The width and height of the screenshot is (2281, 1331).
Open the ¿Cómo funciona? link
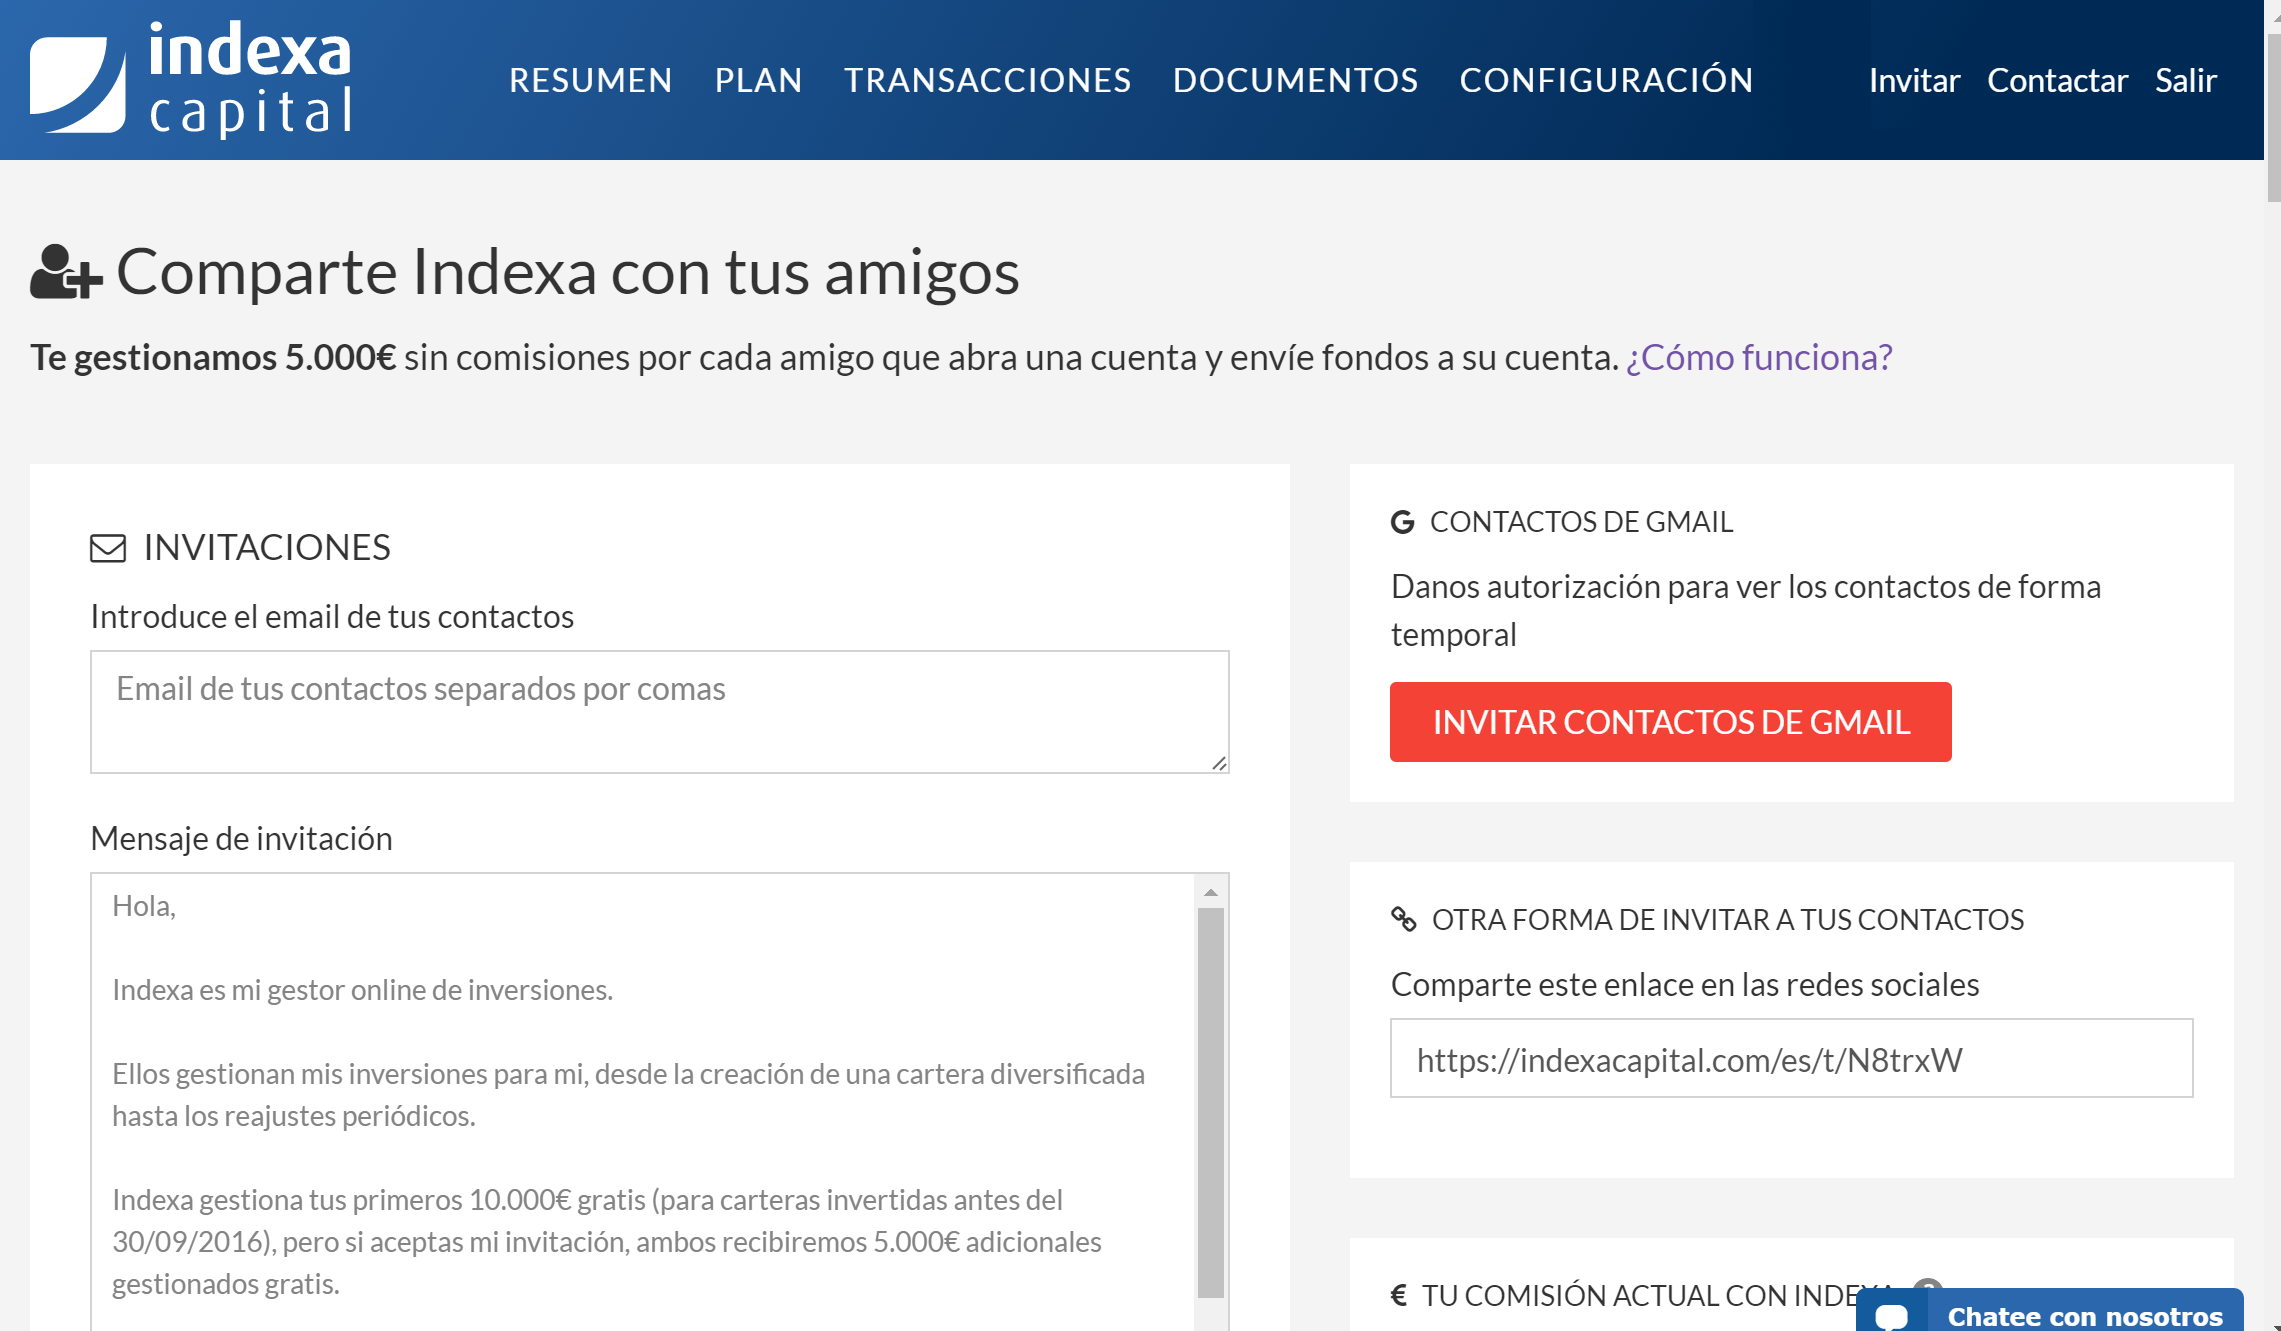pyautogui.click(x=1758, y=357)
